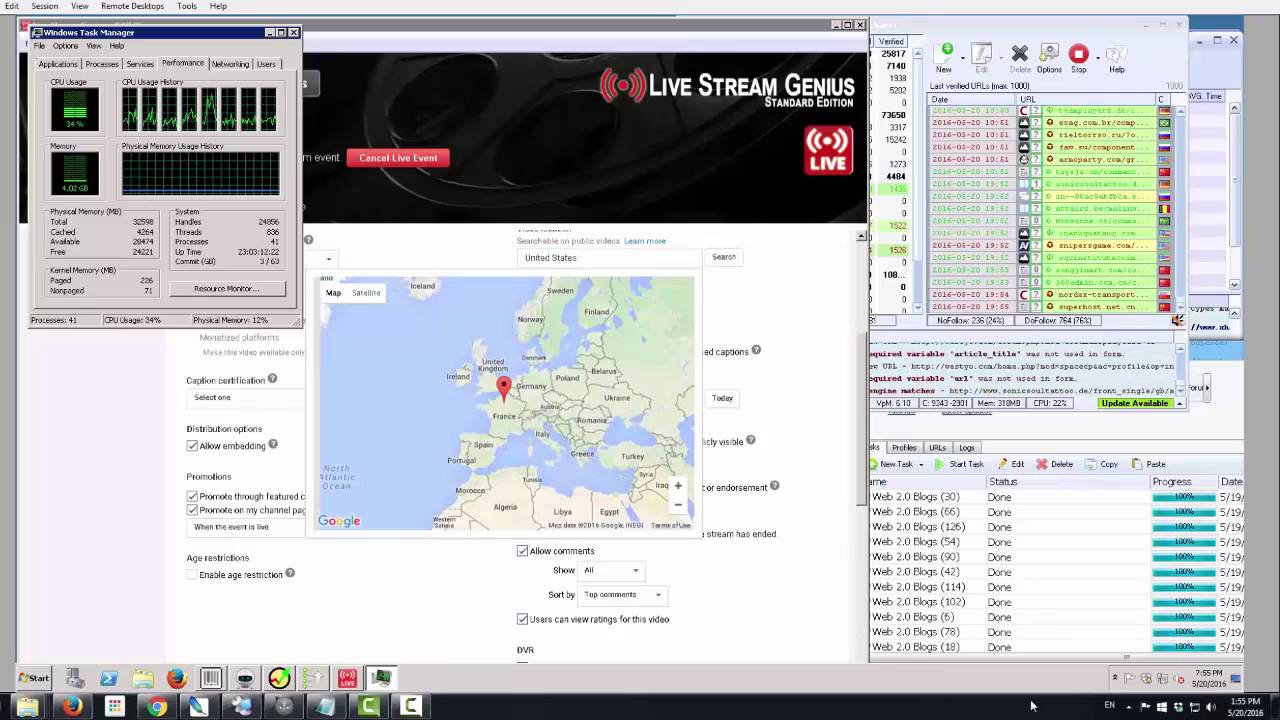Toggle Promote through featured content checkbox

pos(192,496)
